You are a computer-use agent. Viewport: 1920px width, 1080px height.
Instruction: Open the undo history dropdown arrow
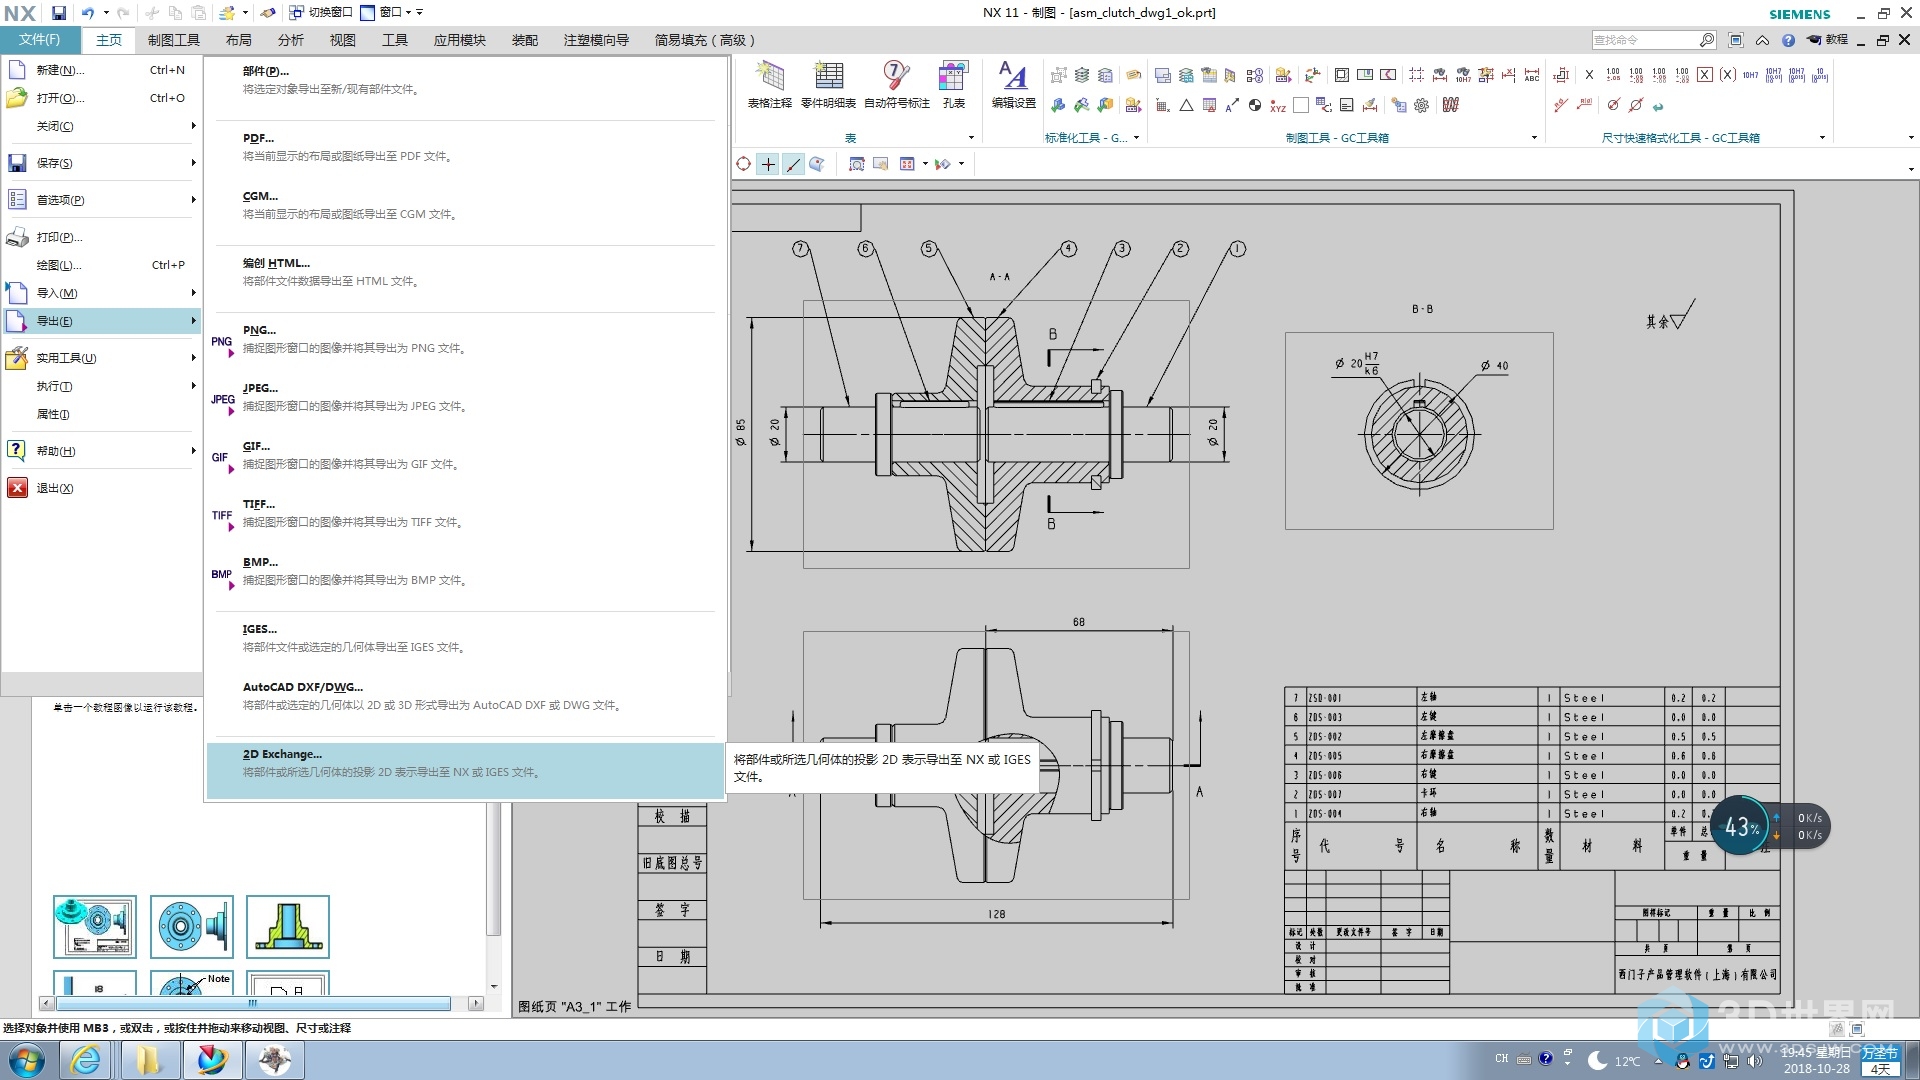pos(106,13)
